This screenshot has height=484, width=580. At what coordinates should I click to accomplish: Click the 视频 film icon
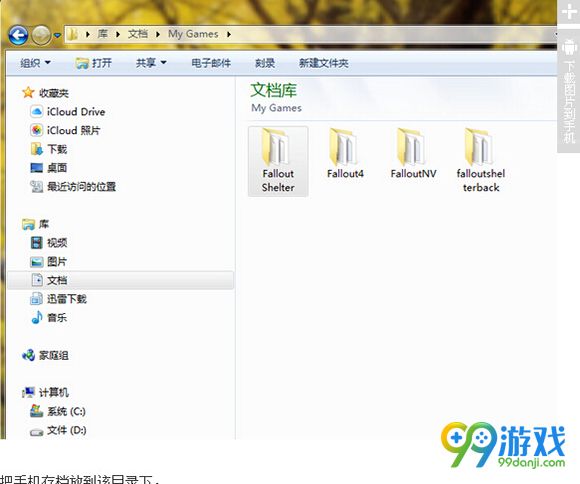37,243
